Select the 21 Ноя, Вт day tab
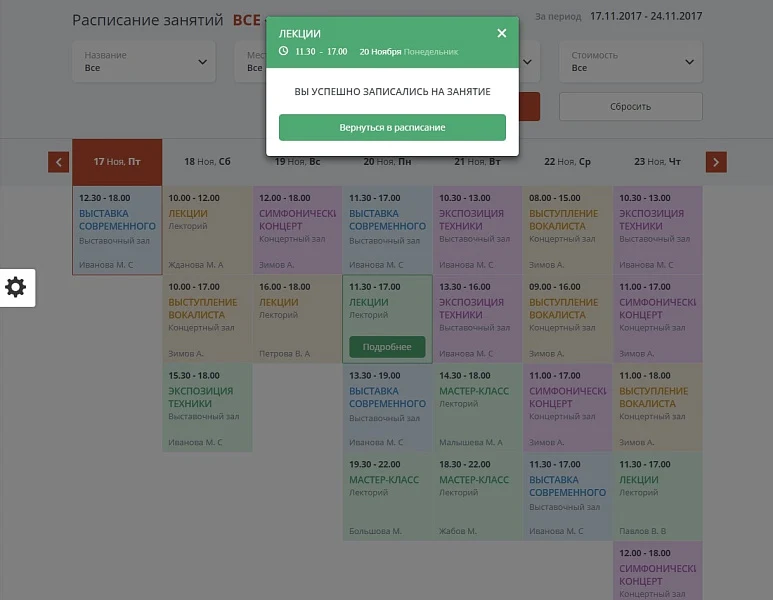Viewport: 773px width, 600px height. point(477,162)
